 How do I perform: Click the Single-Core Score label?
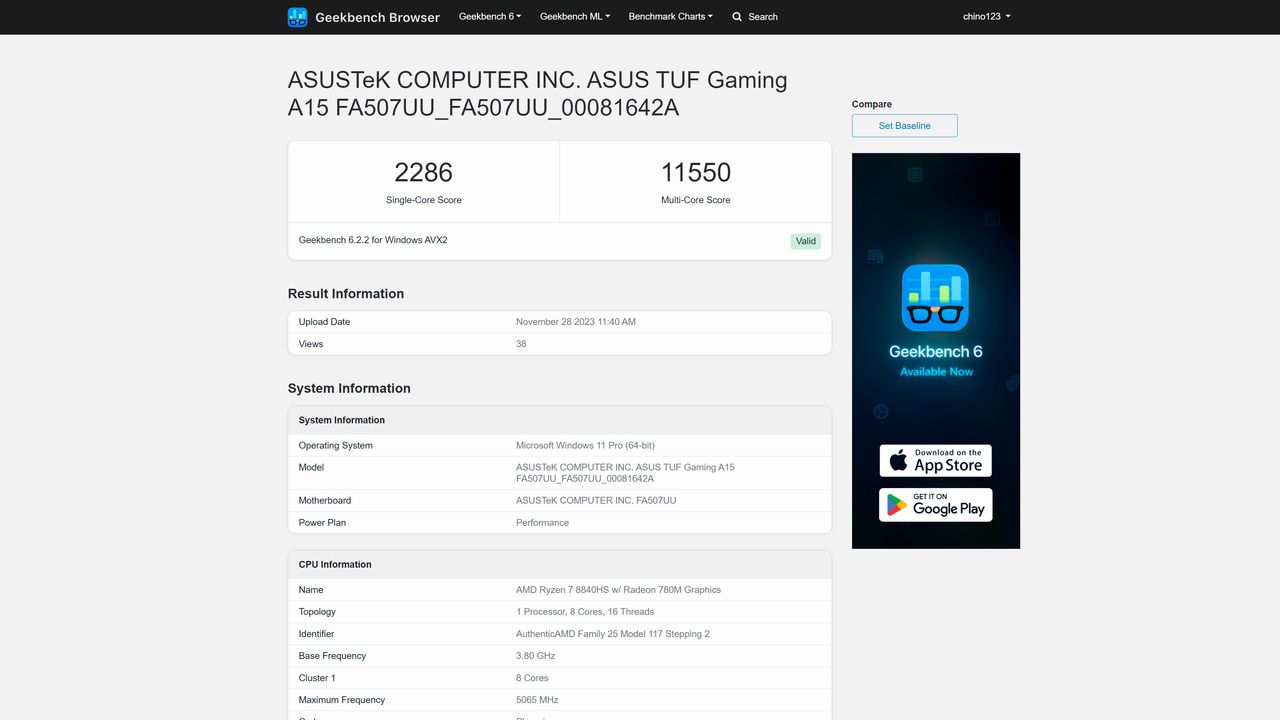click(424, 200)
